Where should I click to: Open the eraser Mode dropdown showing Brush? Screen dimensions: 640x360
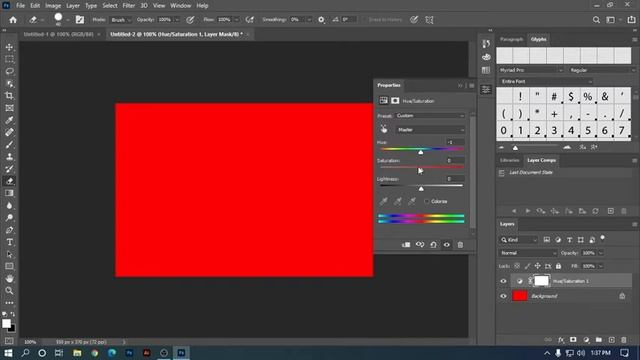(x=120, y=20)
